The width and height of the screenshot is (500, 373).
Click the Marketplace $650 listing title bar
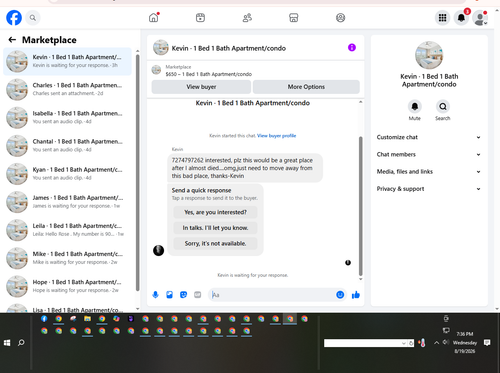pyautogui.click(x=256, y=70)
